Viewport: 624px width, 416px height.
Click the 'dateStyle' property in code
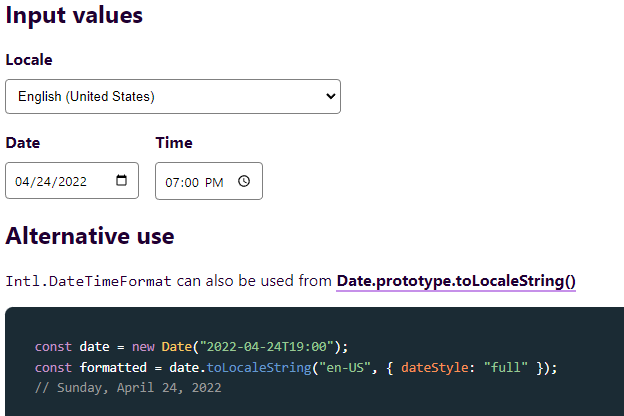(435, 367)
